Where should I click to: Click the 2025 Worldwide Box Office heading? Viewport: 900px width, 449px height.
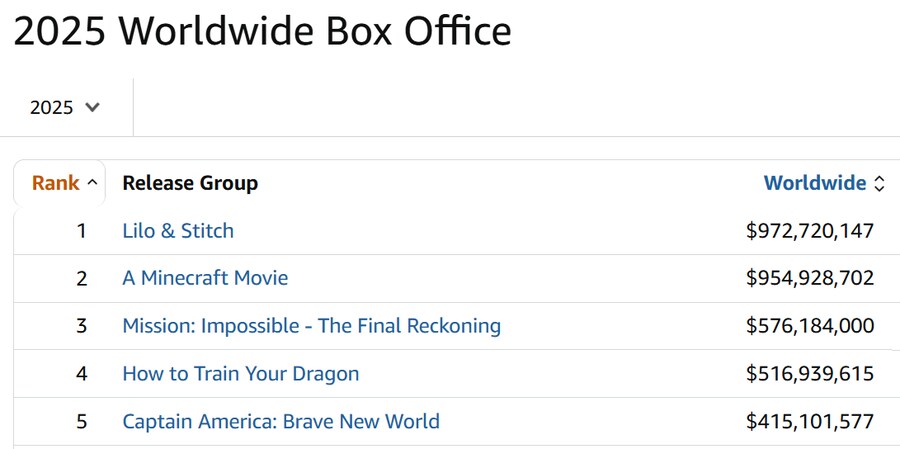pos(262,30)
